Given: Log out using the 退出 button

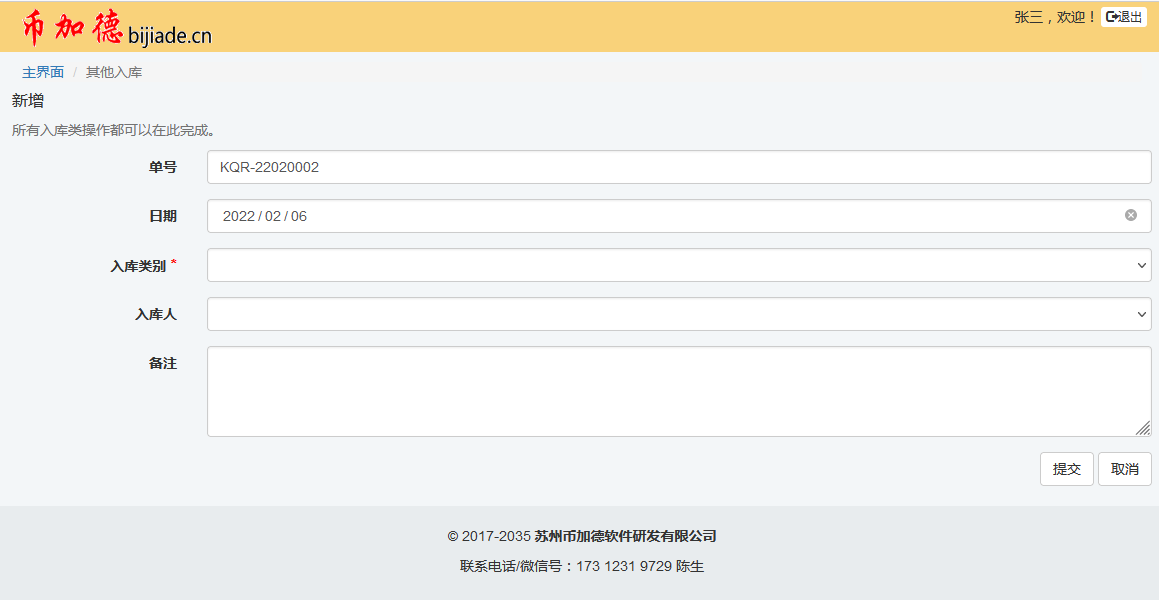Looking at the screenshot, I should tap(1124, 17).
